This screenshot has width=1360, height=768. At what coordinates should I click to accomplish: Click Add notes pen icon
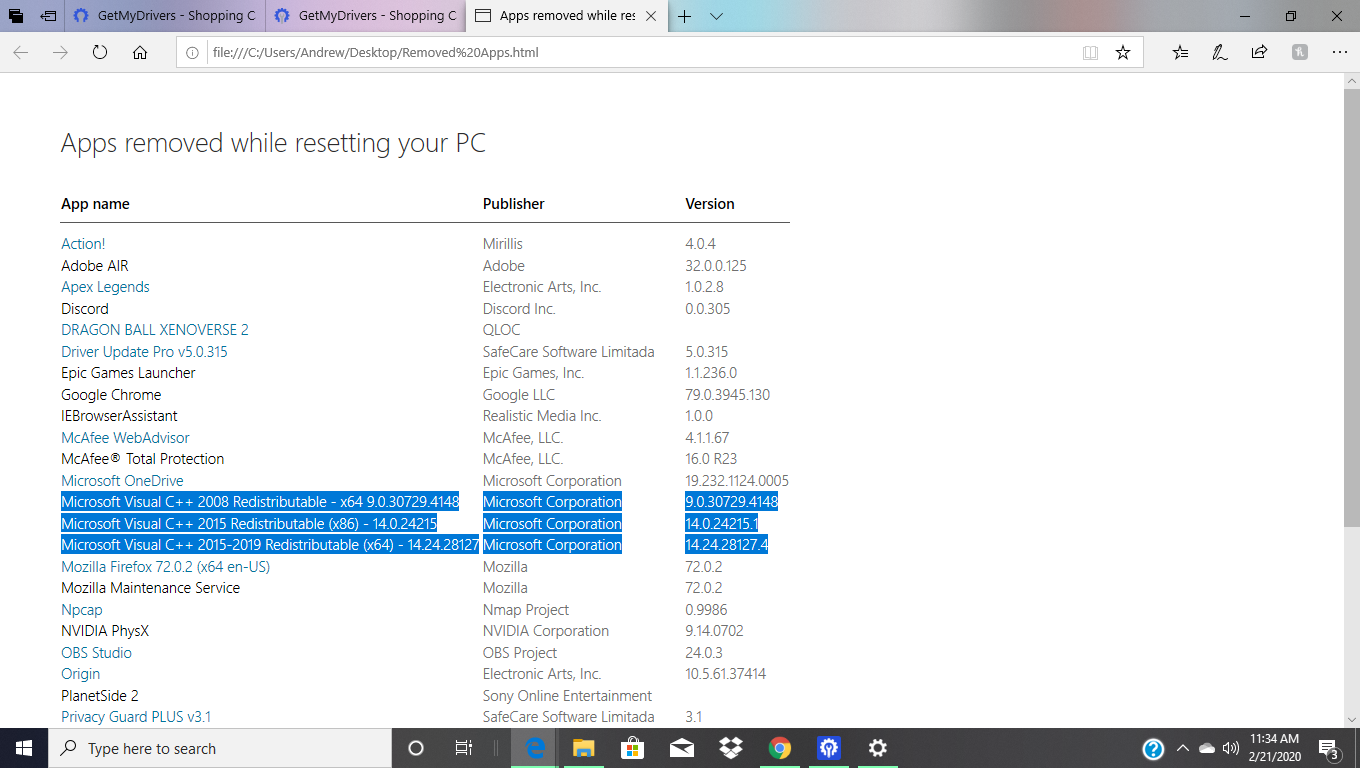[x=1220, y=52]
